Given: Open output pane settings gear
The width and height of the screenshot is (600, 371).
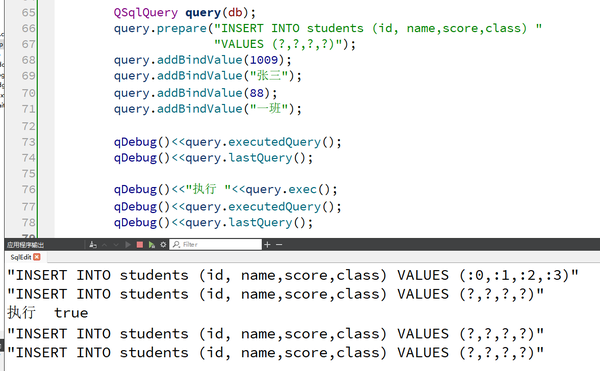Looking at the screenshot, I should pyautogui.click(x=163, y=244).
